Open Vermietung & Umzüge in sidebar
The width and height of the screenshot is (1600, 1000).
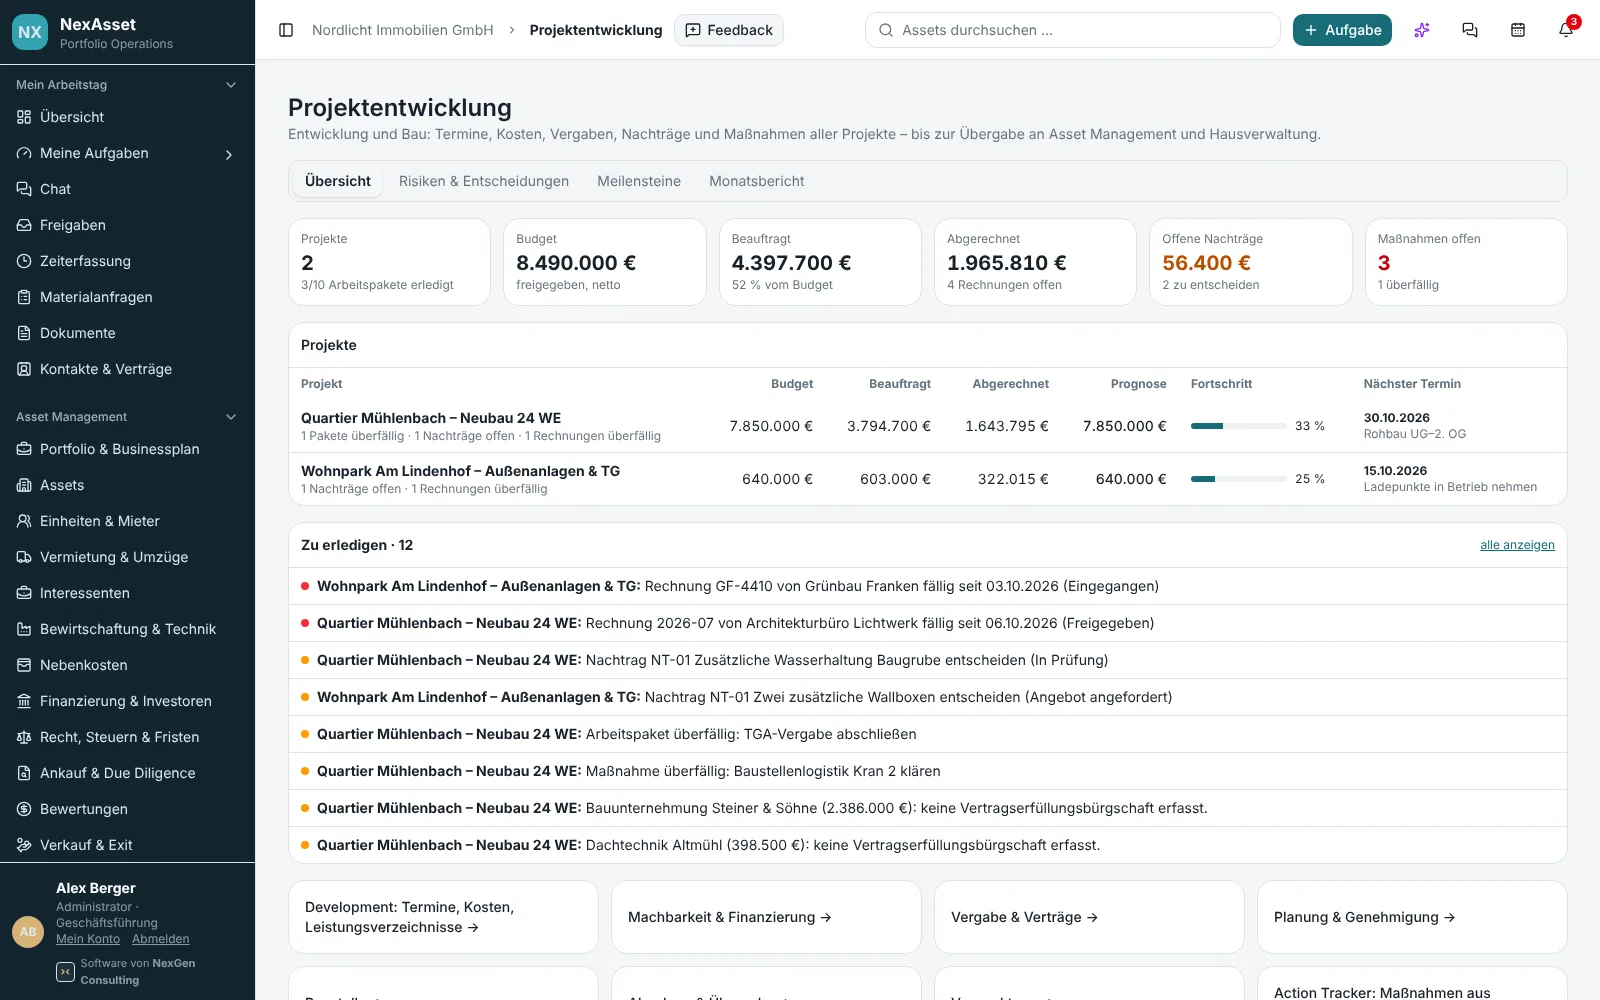coord(127,557)
